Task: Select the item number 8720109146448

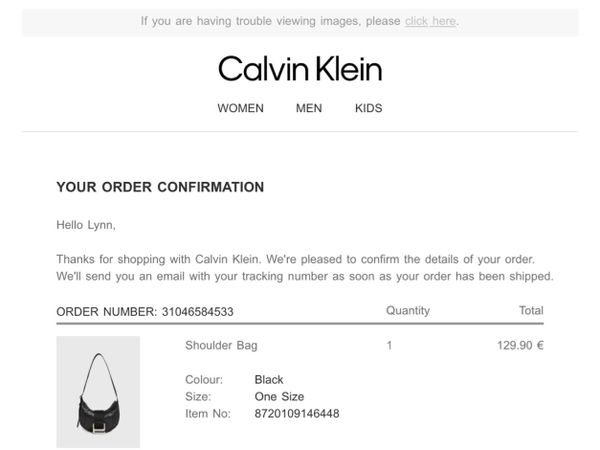Action: coord(297,413)
